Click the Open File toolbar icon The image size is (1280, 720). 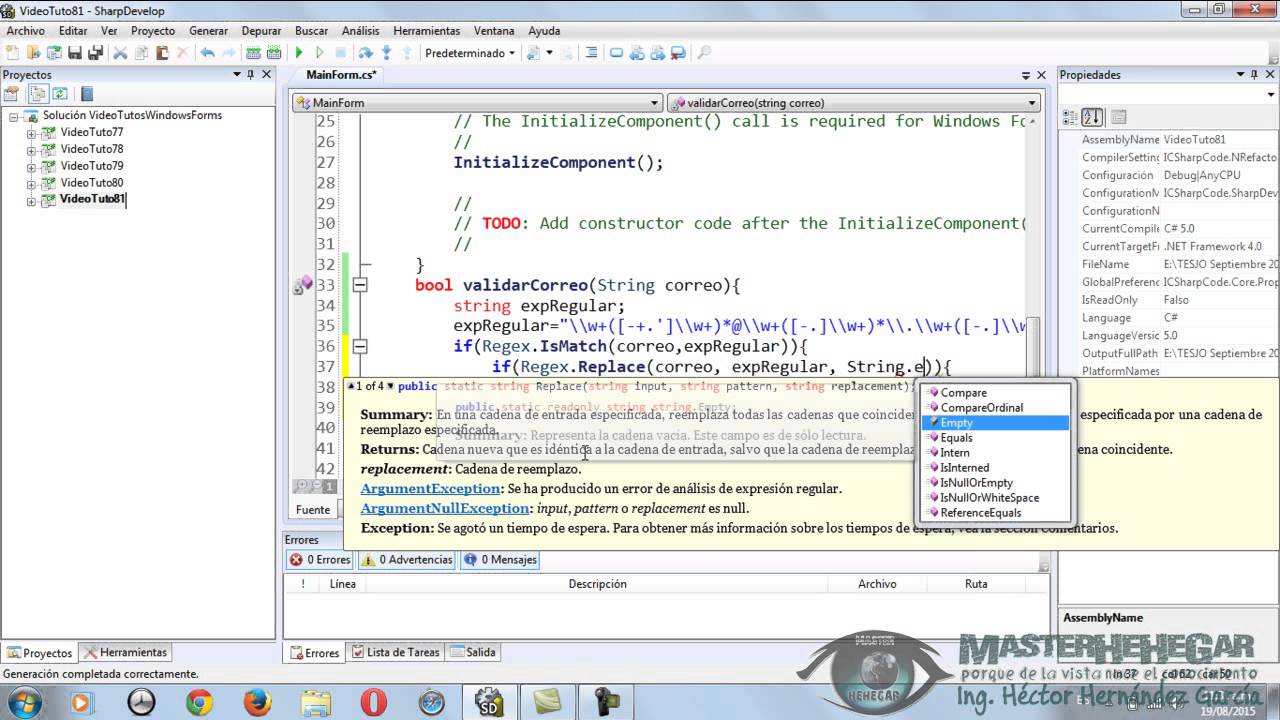pos(34,53)
